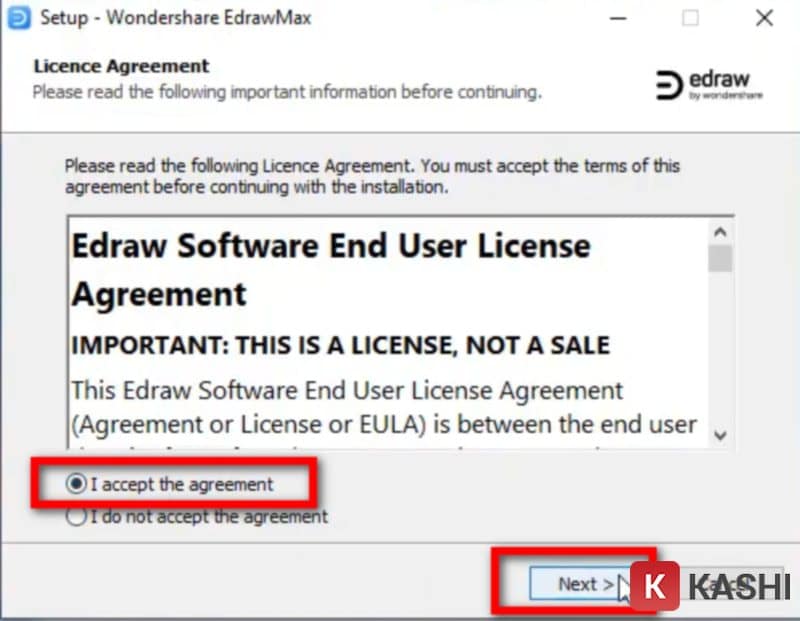Viewport: 800px width, 621px height.
Task: Click the license scrollbar thumb
Action: pos(720,259)
